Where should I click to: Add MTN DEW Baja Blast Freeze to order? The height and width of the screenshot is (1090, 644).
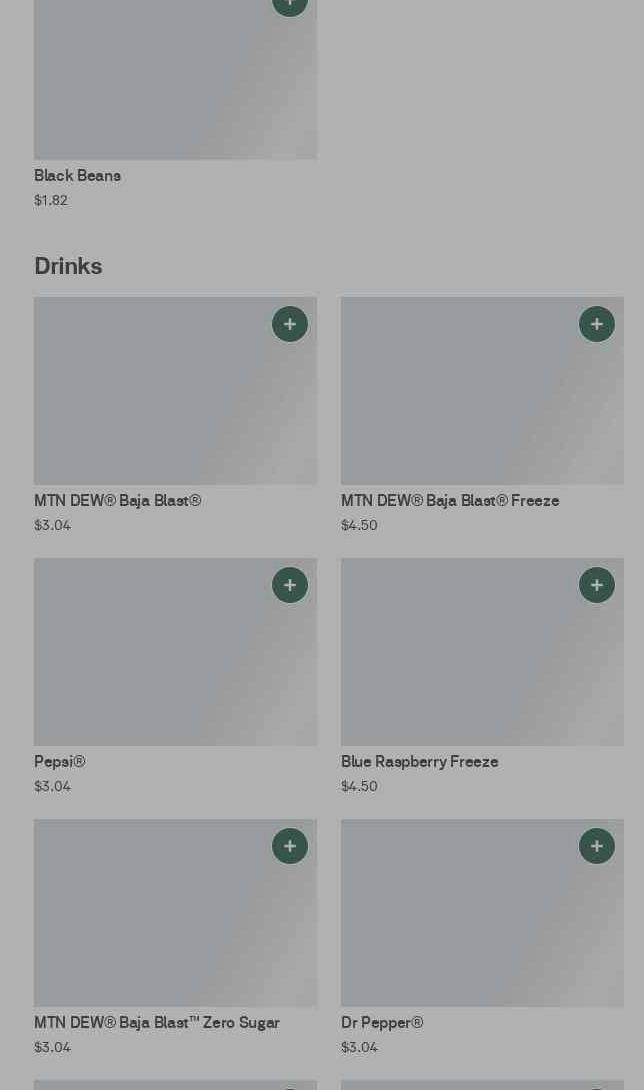pyautogui.click(x=597, y=324)
